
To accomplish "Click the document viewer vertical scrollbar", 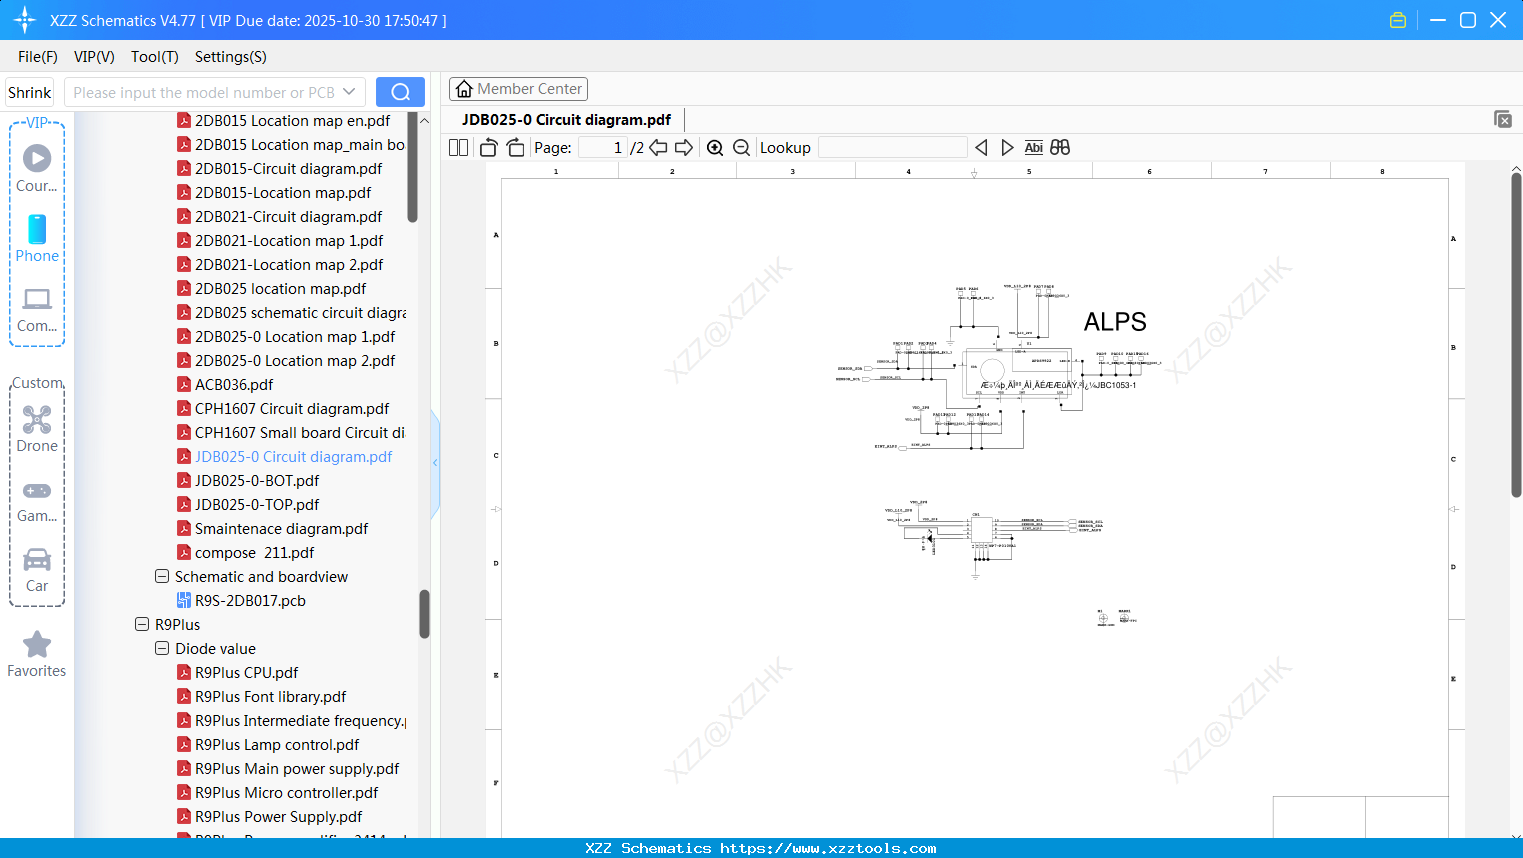I will click(1516, 335).
